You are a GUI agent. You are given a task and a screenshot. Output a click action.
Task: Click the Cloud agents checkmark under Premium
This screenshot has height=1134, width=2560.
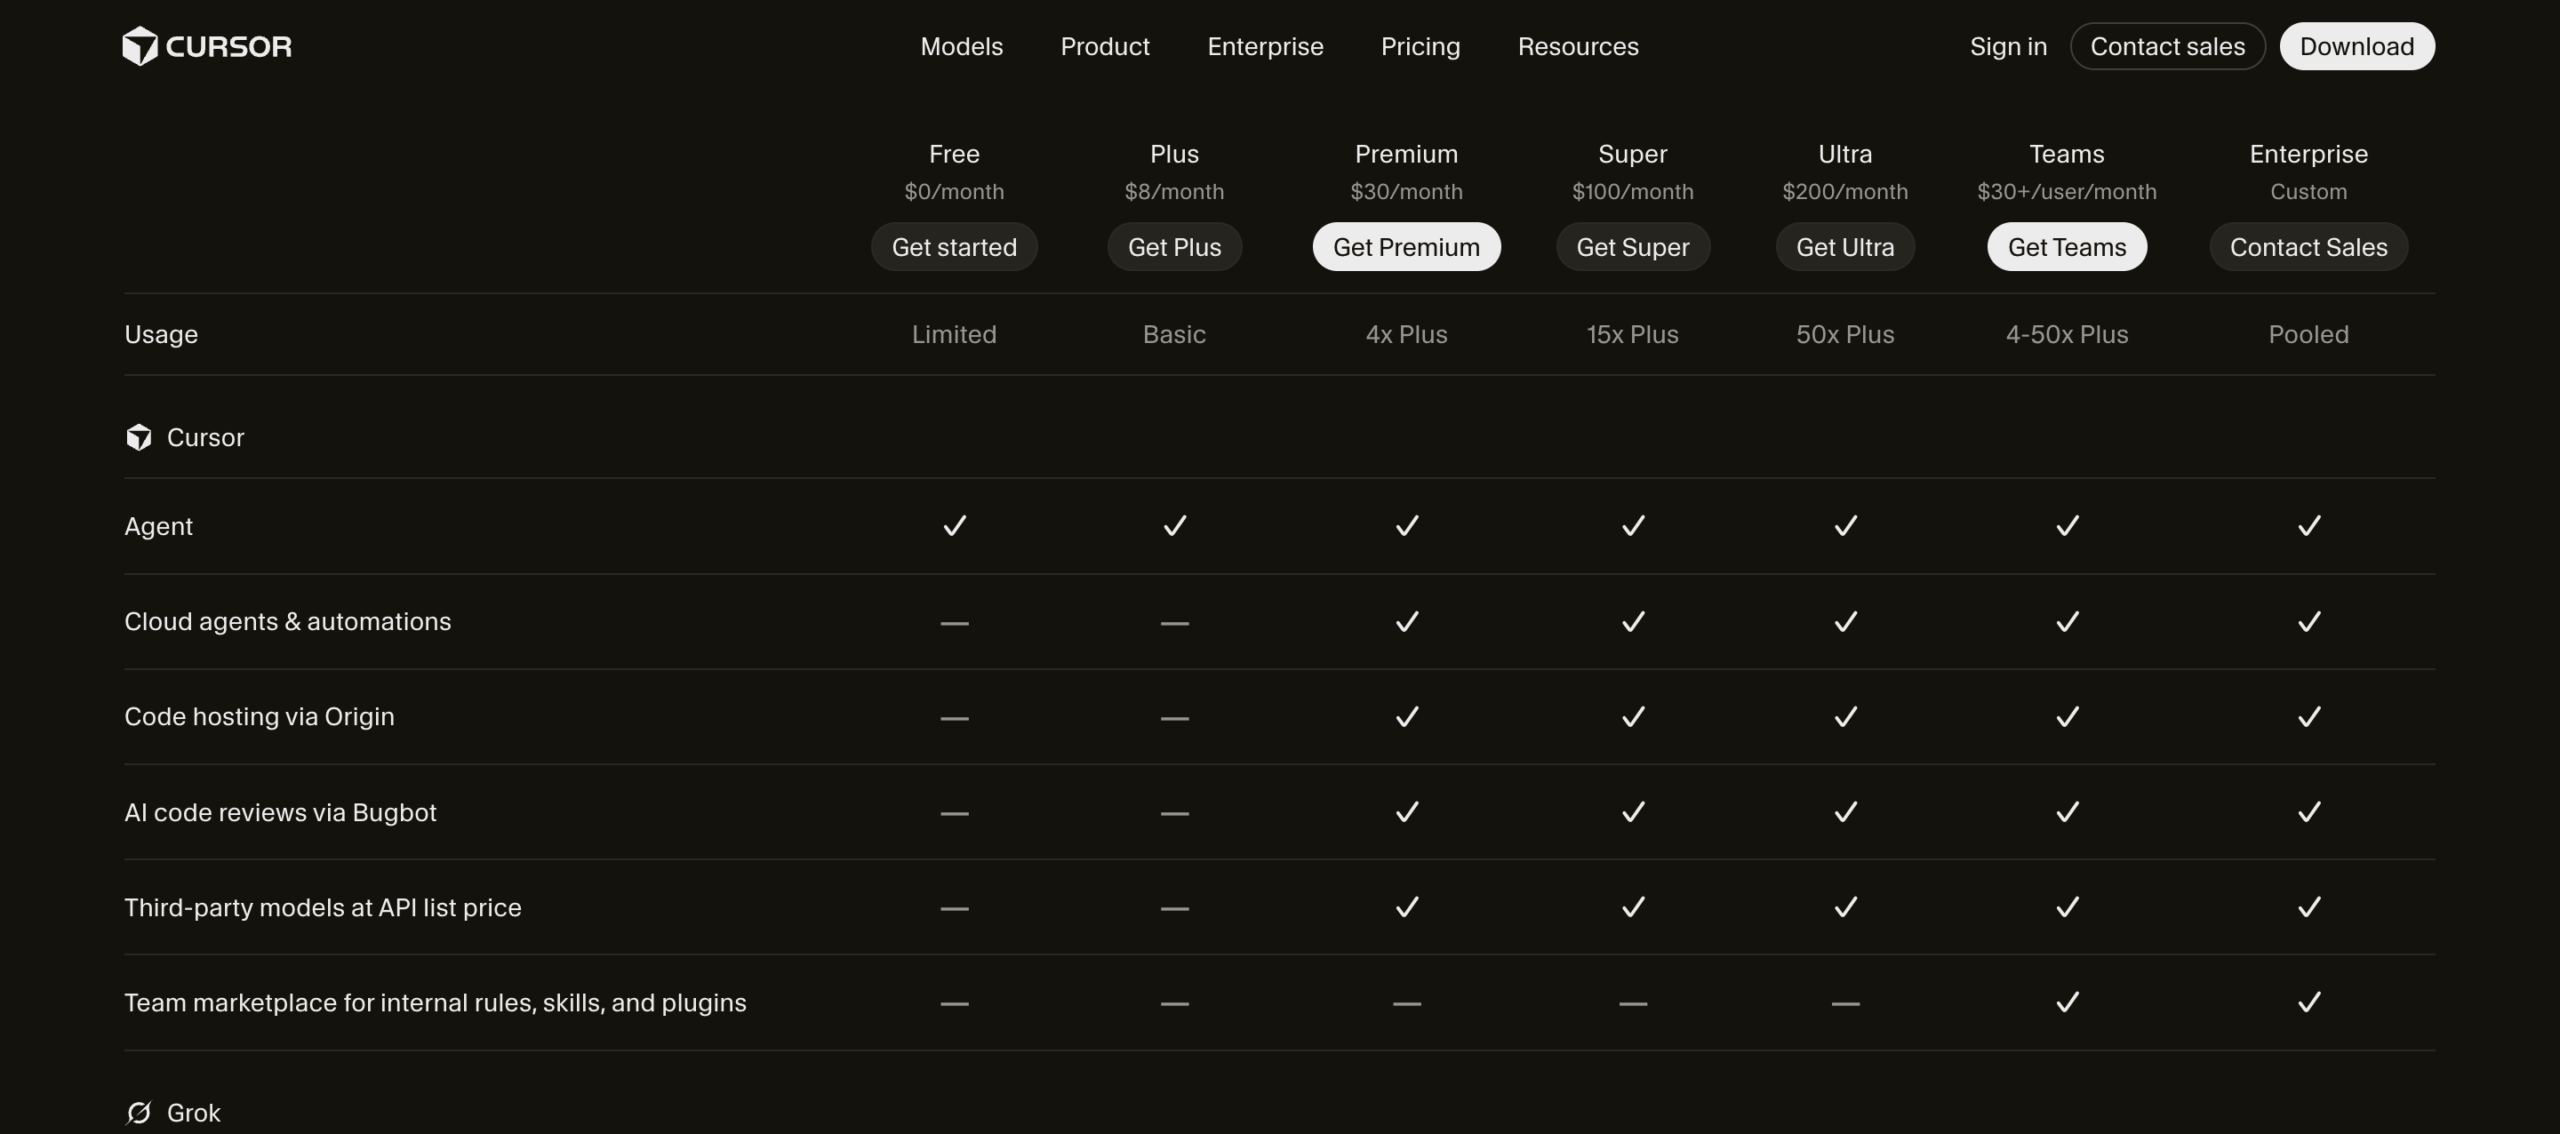coord(1407,621)
